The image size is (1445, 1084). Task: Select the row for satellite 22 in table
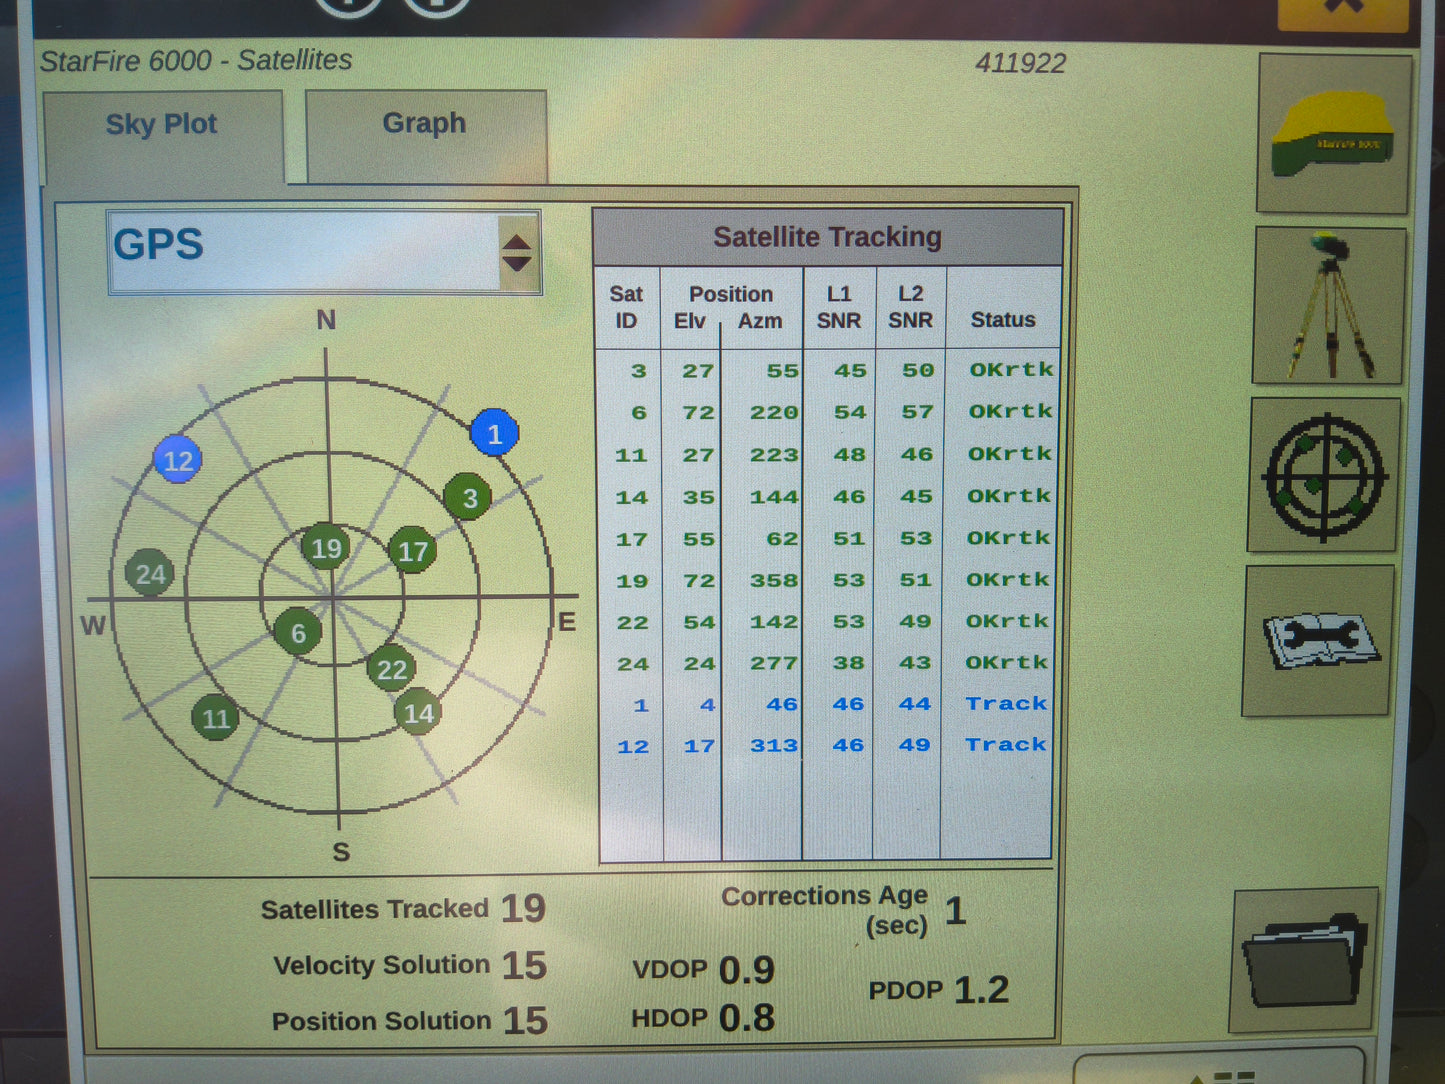click(x=825, y=621)
